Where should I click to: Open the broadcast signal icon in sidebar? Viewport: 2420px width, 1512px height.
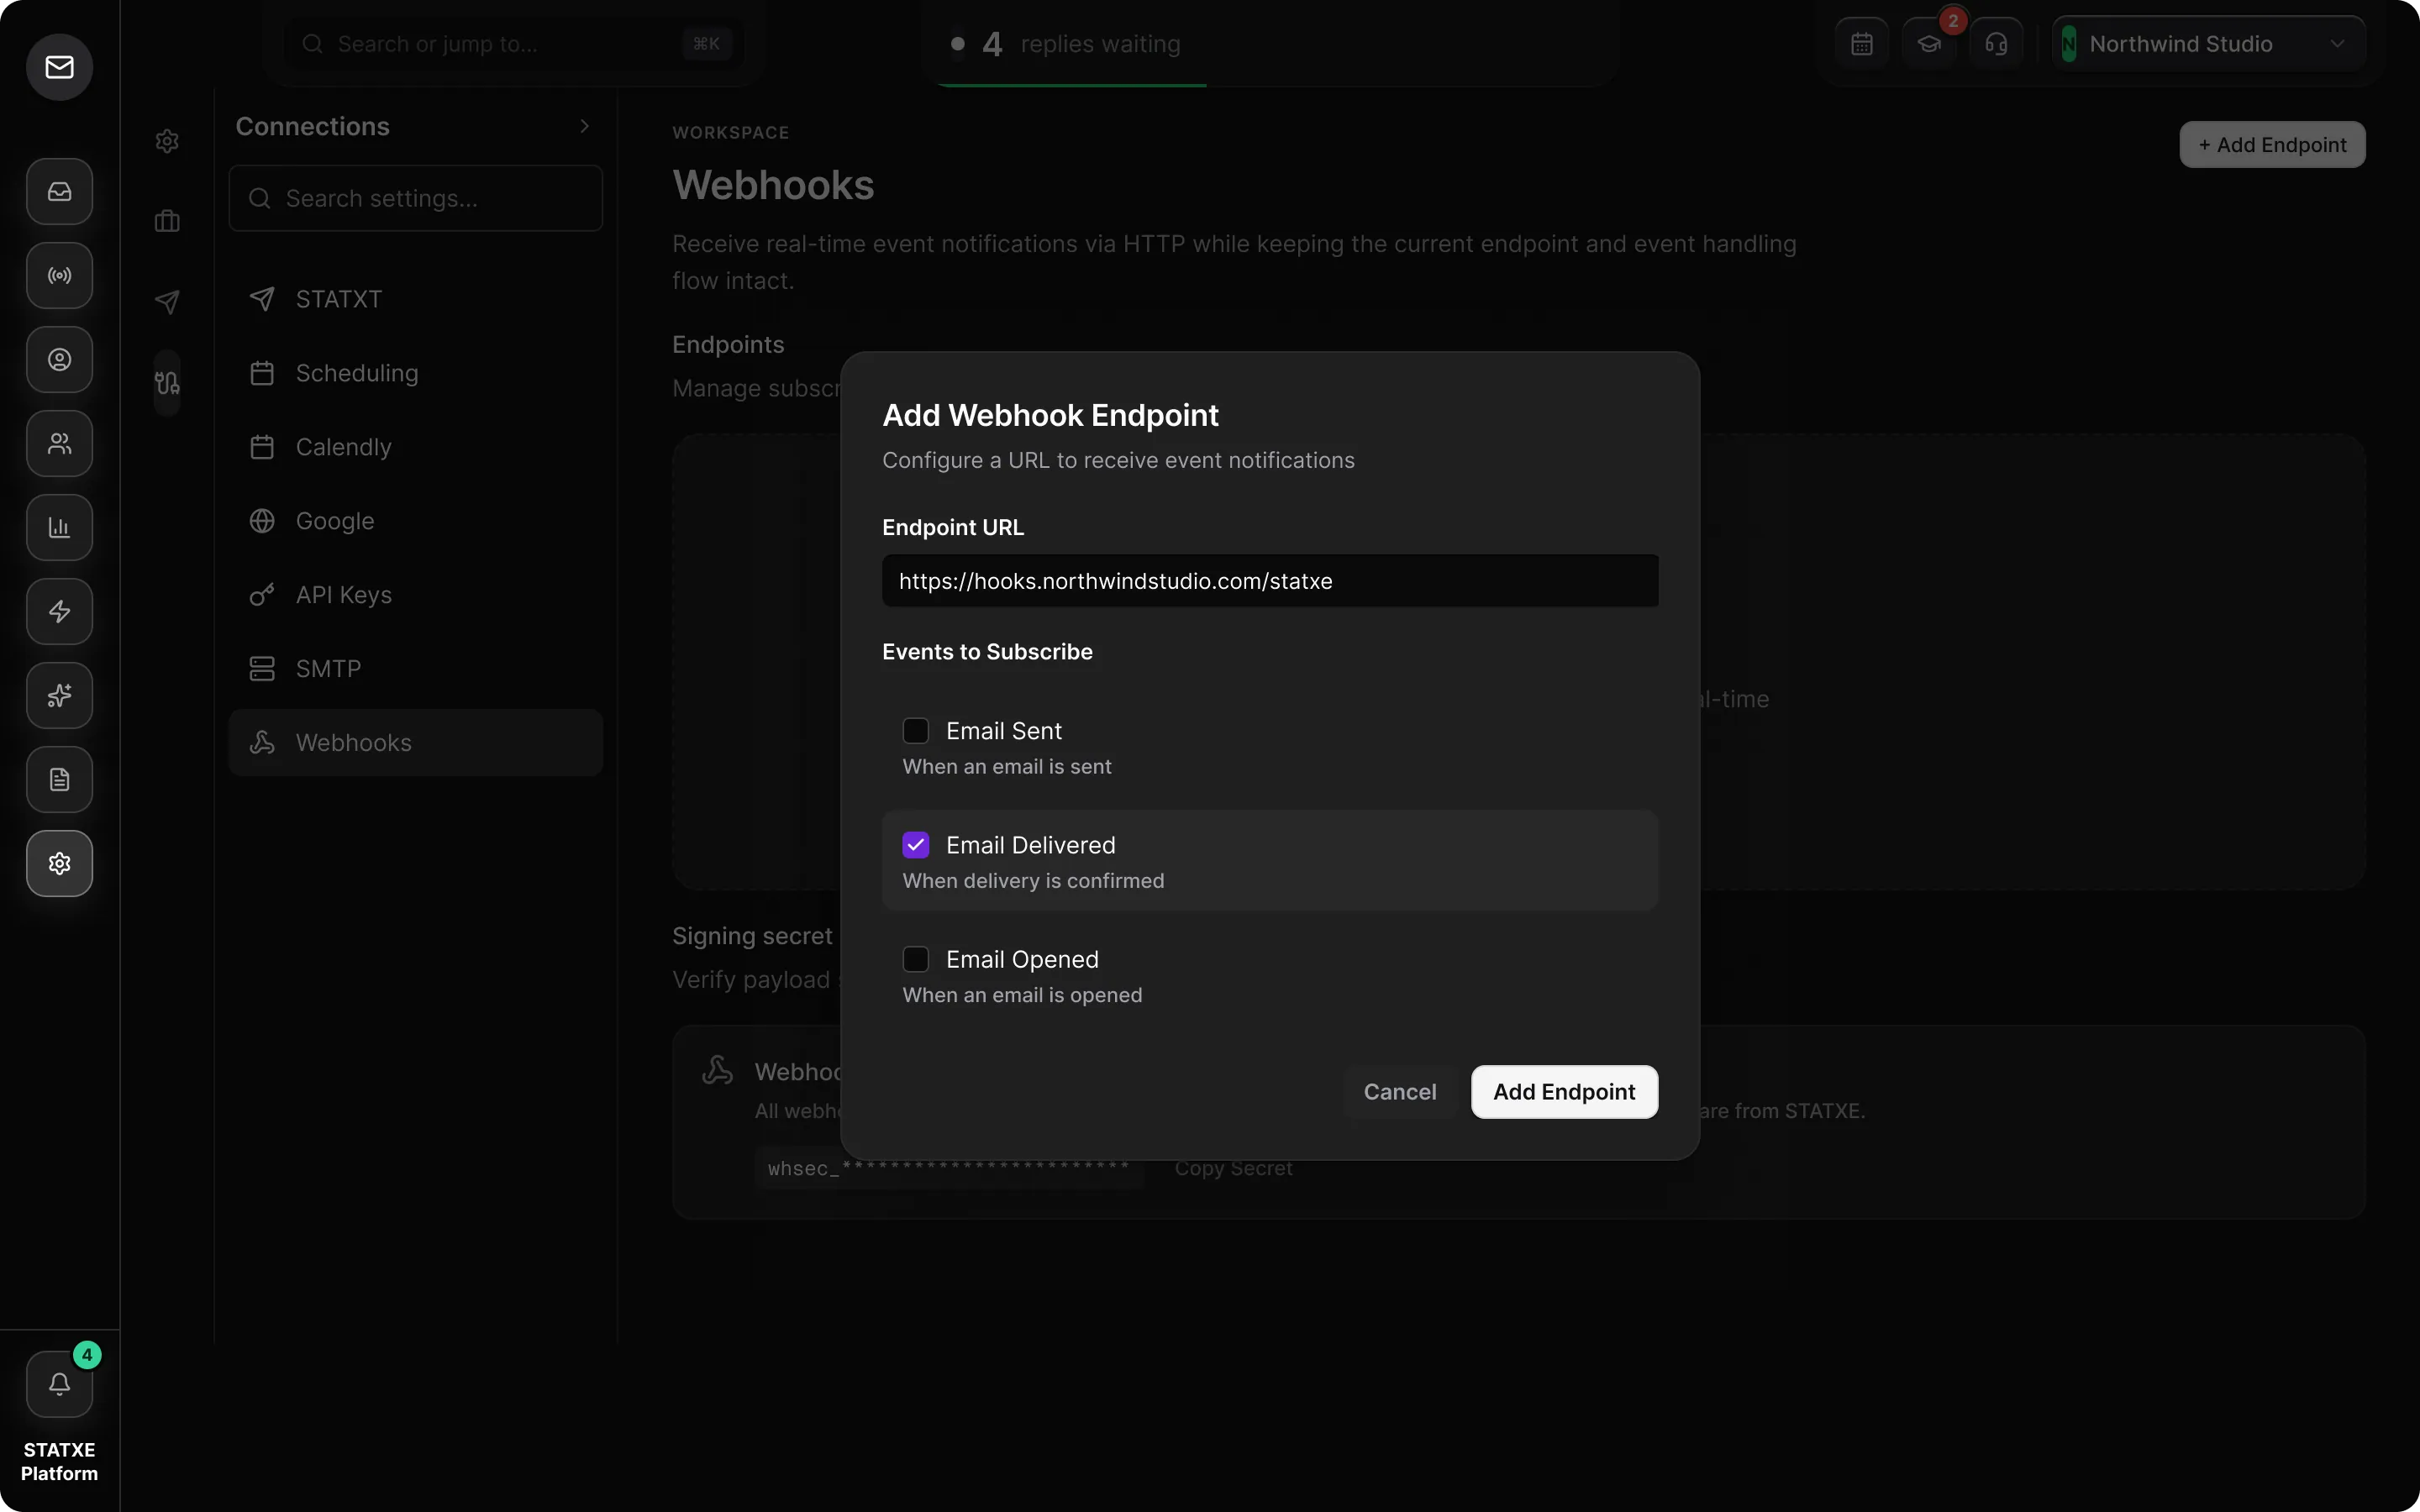click(59, 276)
